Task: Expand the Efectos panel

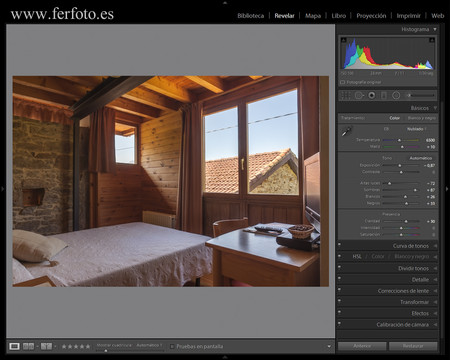Action: 435,313
